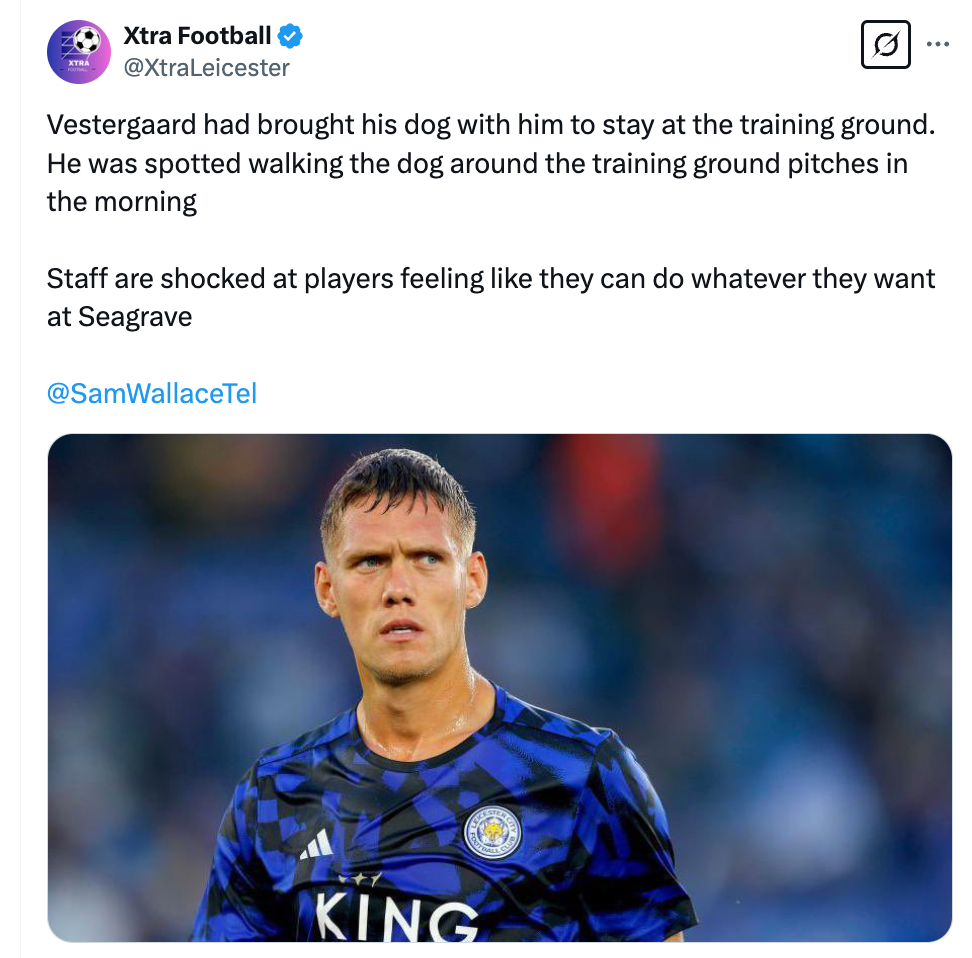Open the @SamWallaceTel mention

[152, 393]
